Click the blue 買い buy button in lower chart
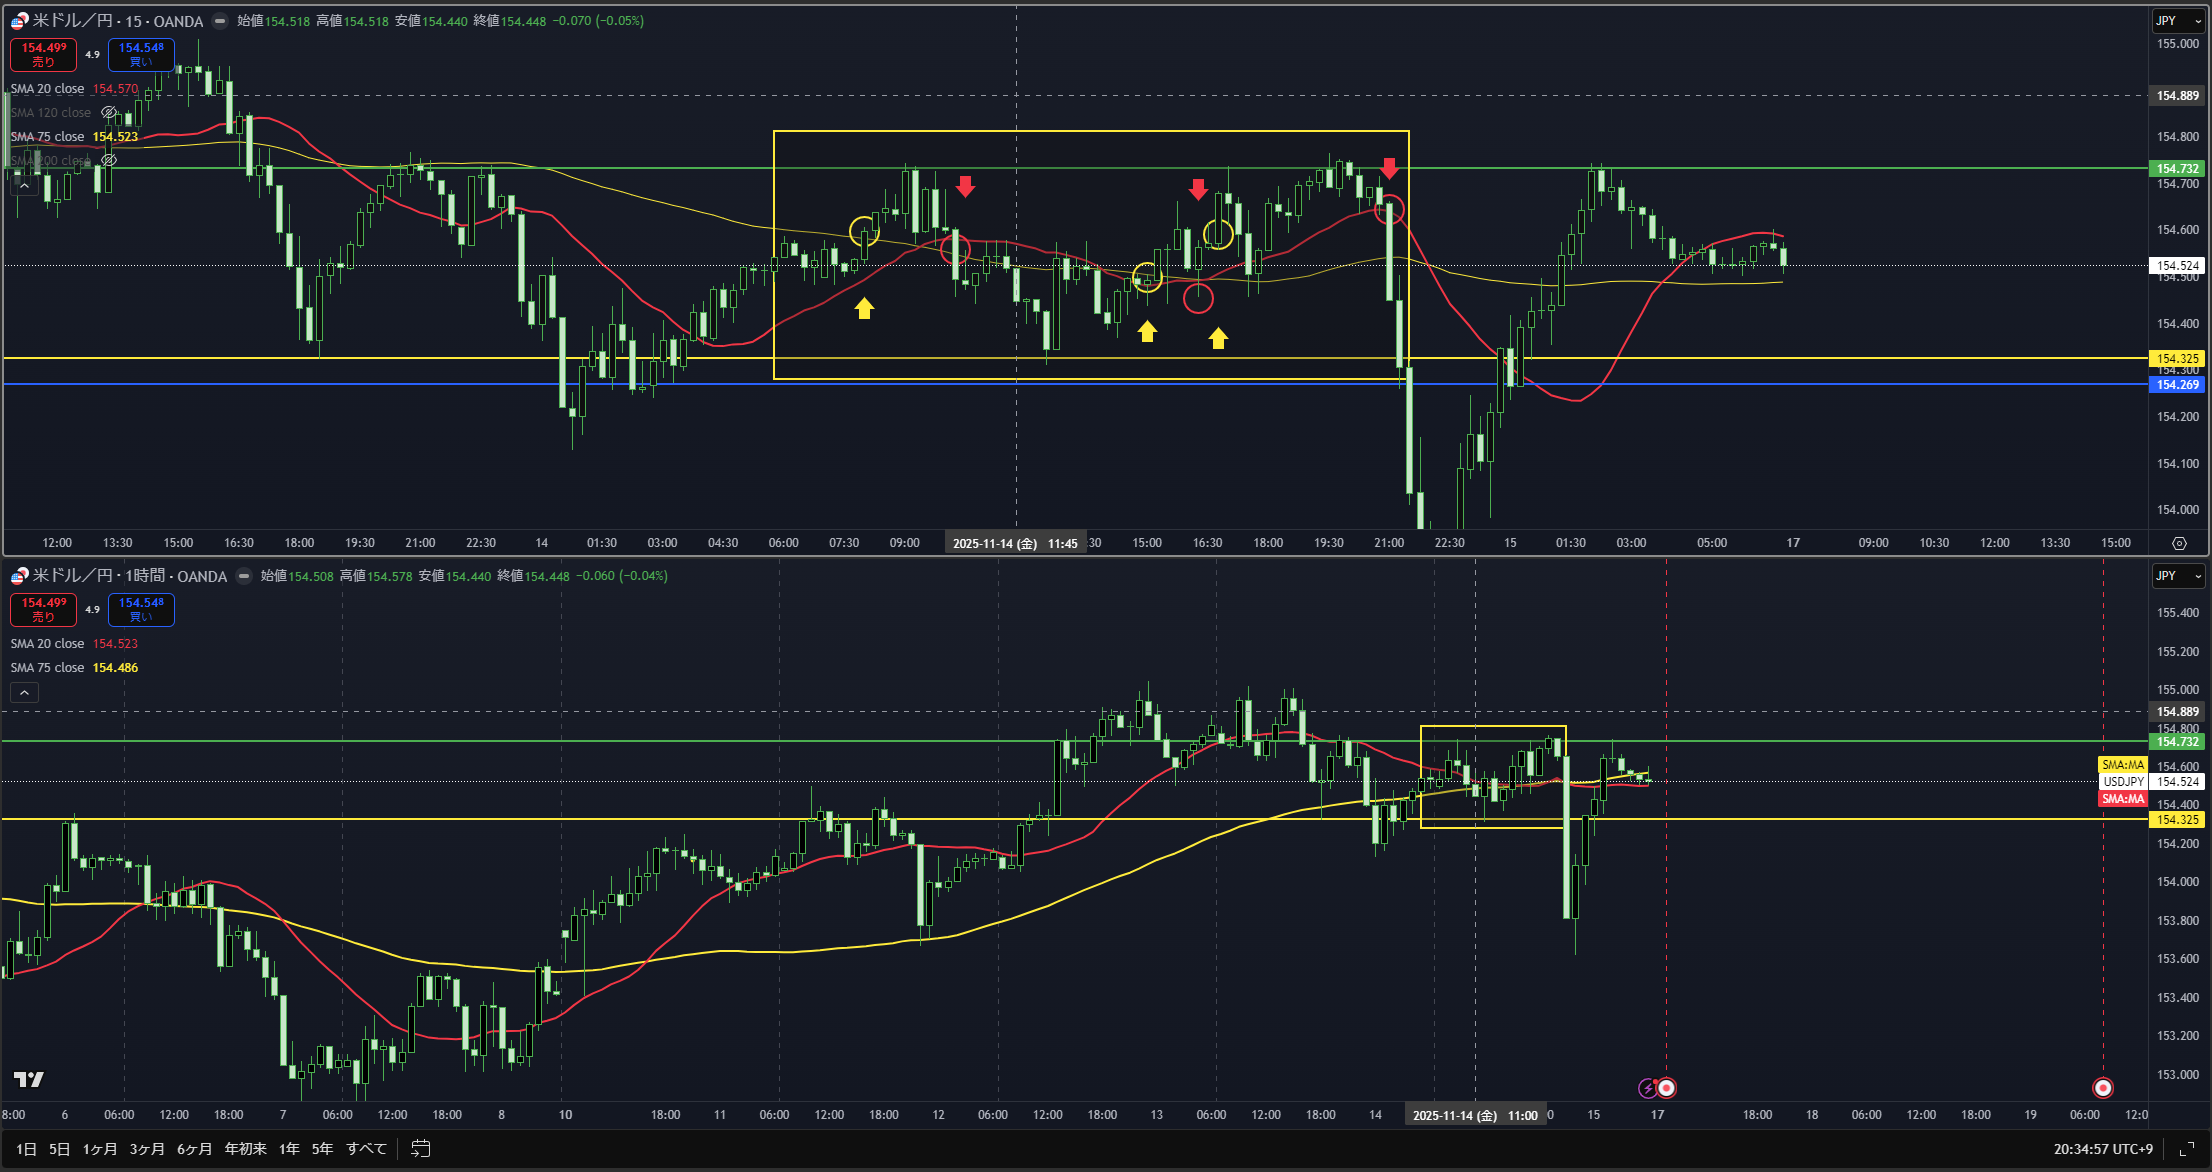Screen dimensions: 2212x1172 [141, 609]
